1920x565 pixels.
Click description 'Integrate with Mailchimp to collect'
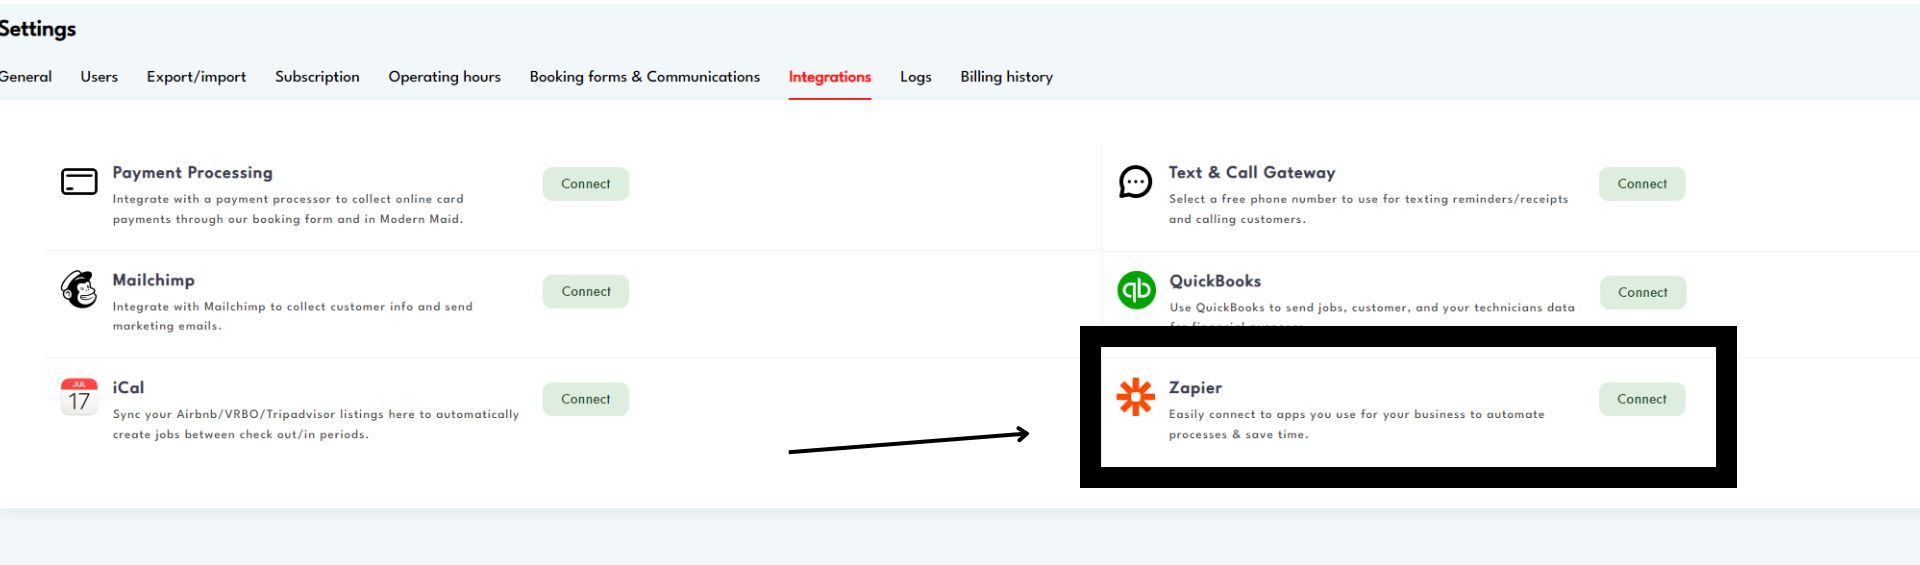click(292, 316)
